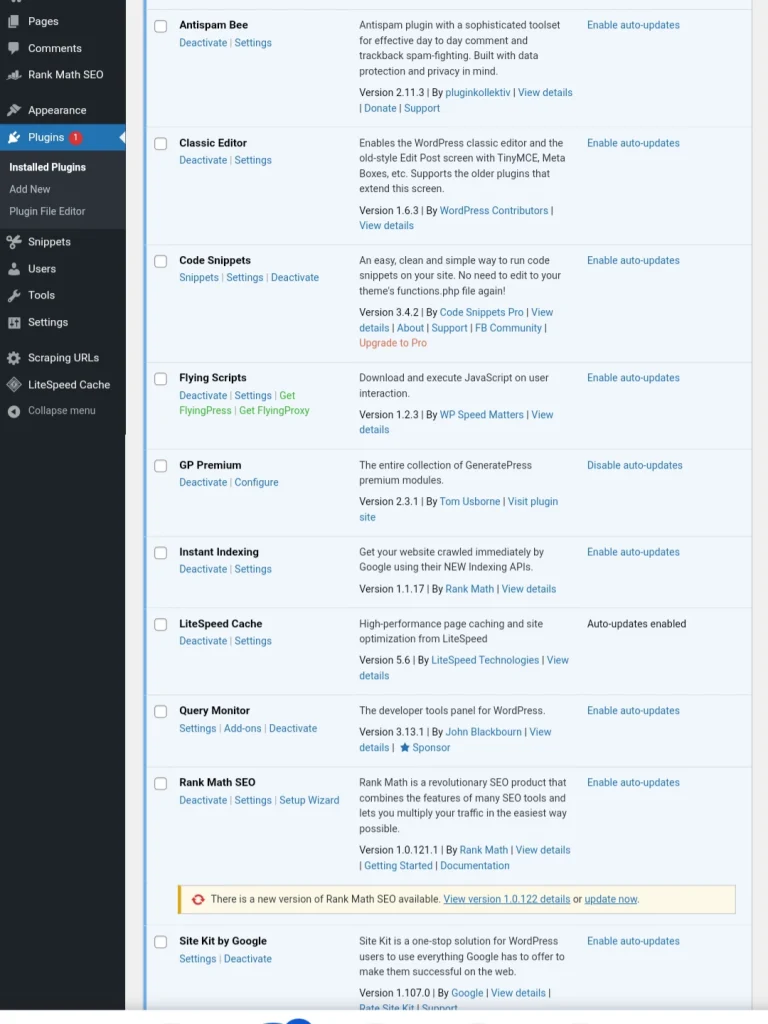The height and width of the screenshot is (1024, 768).
Task: Open the Code Snippets 'Snippets' link
Action: point(199,278)
